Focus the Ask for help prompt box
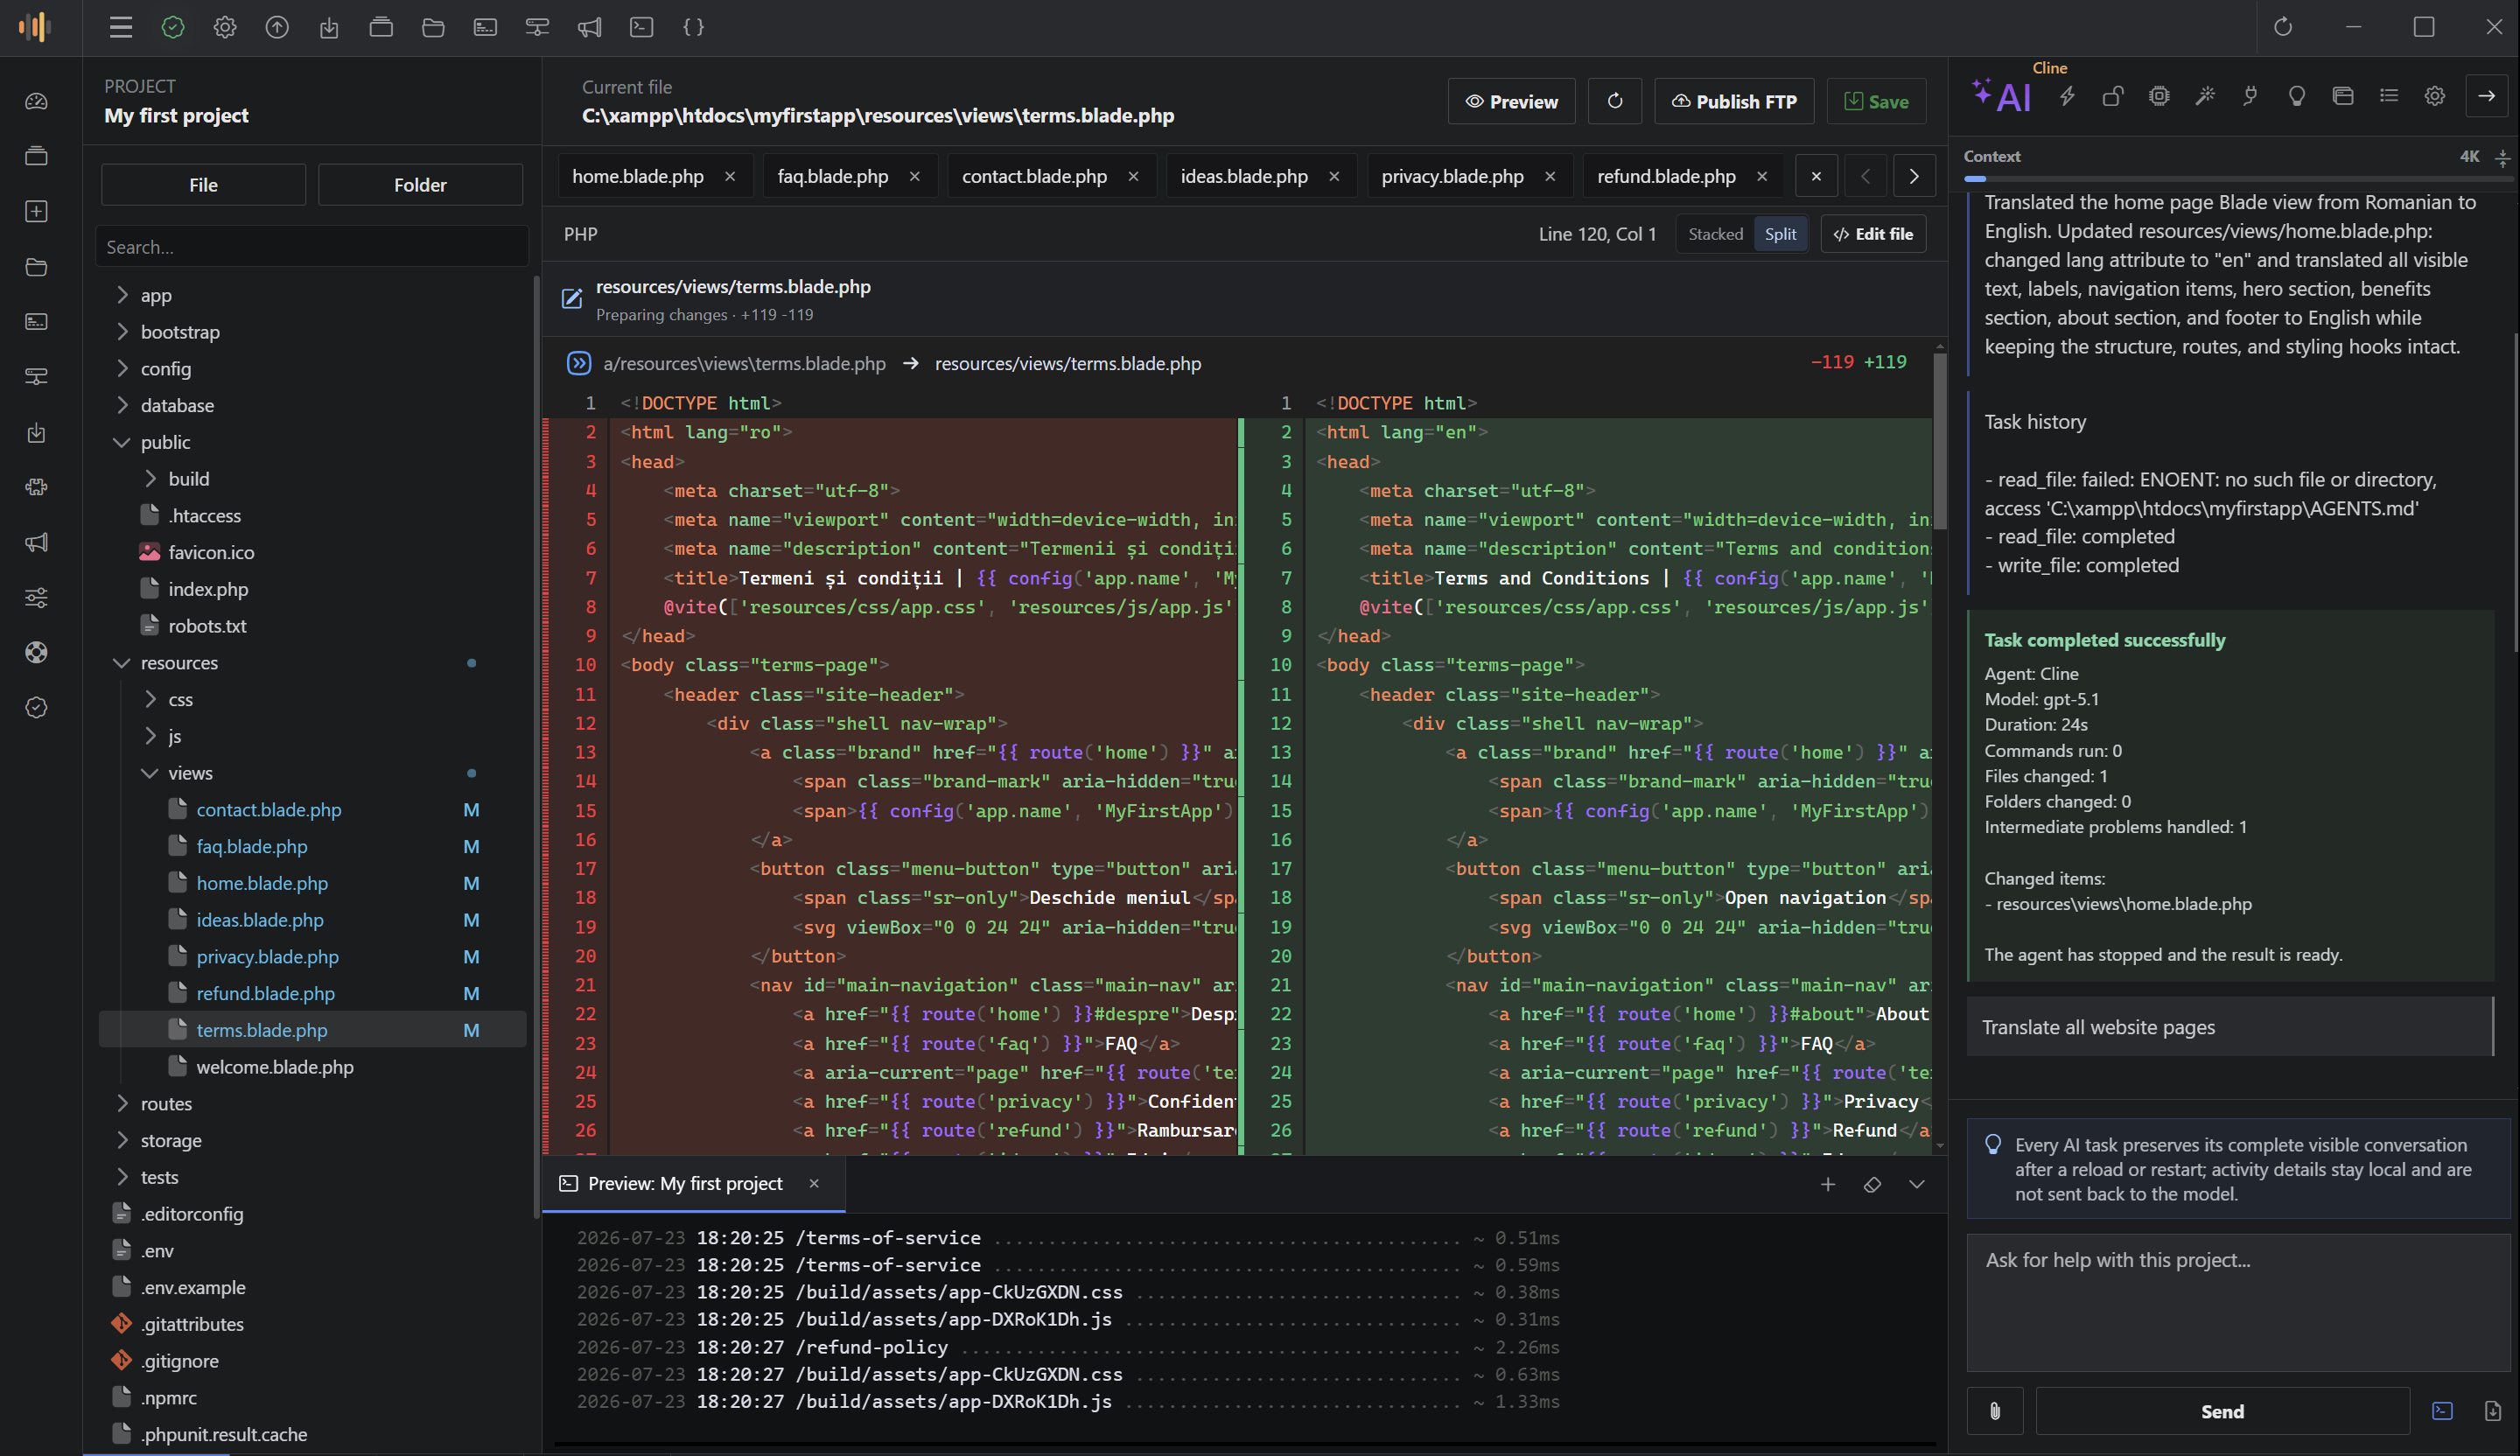The width and height of the screenshot is (2520, 1456). 2238,1302
